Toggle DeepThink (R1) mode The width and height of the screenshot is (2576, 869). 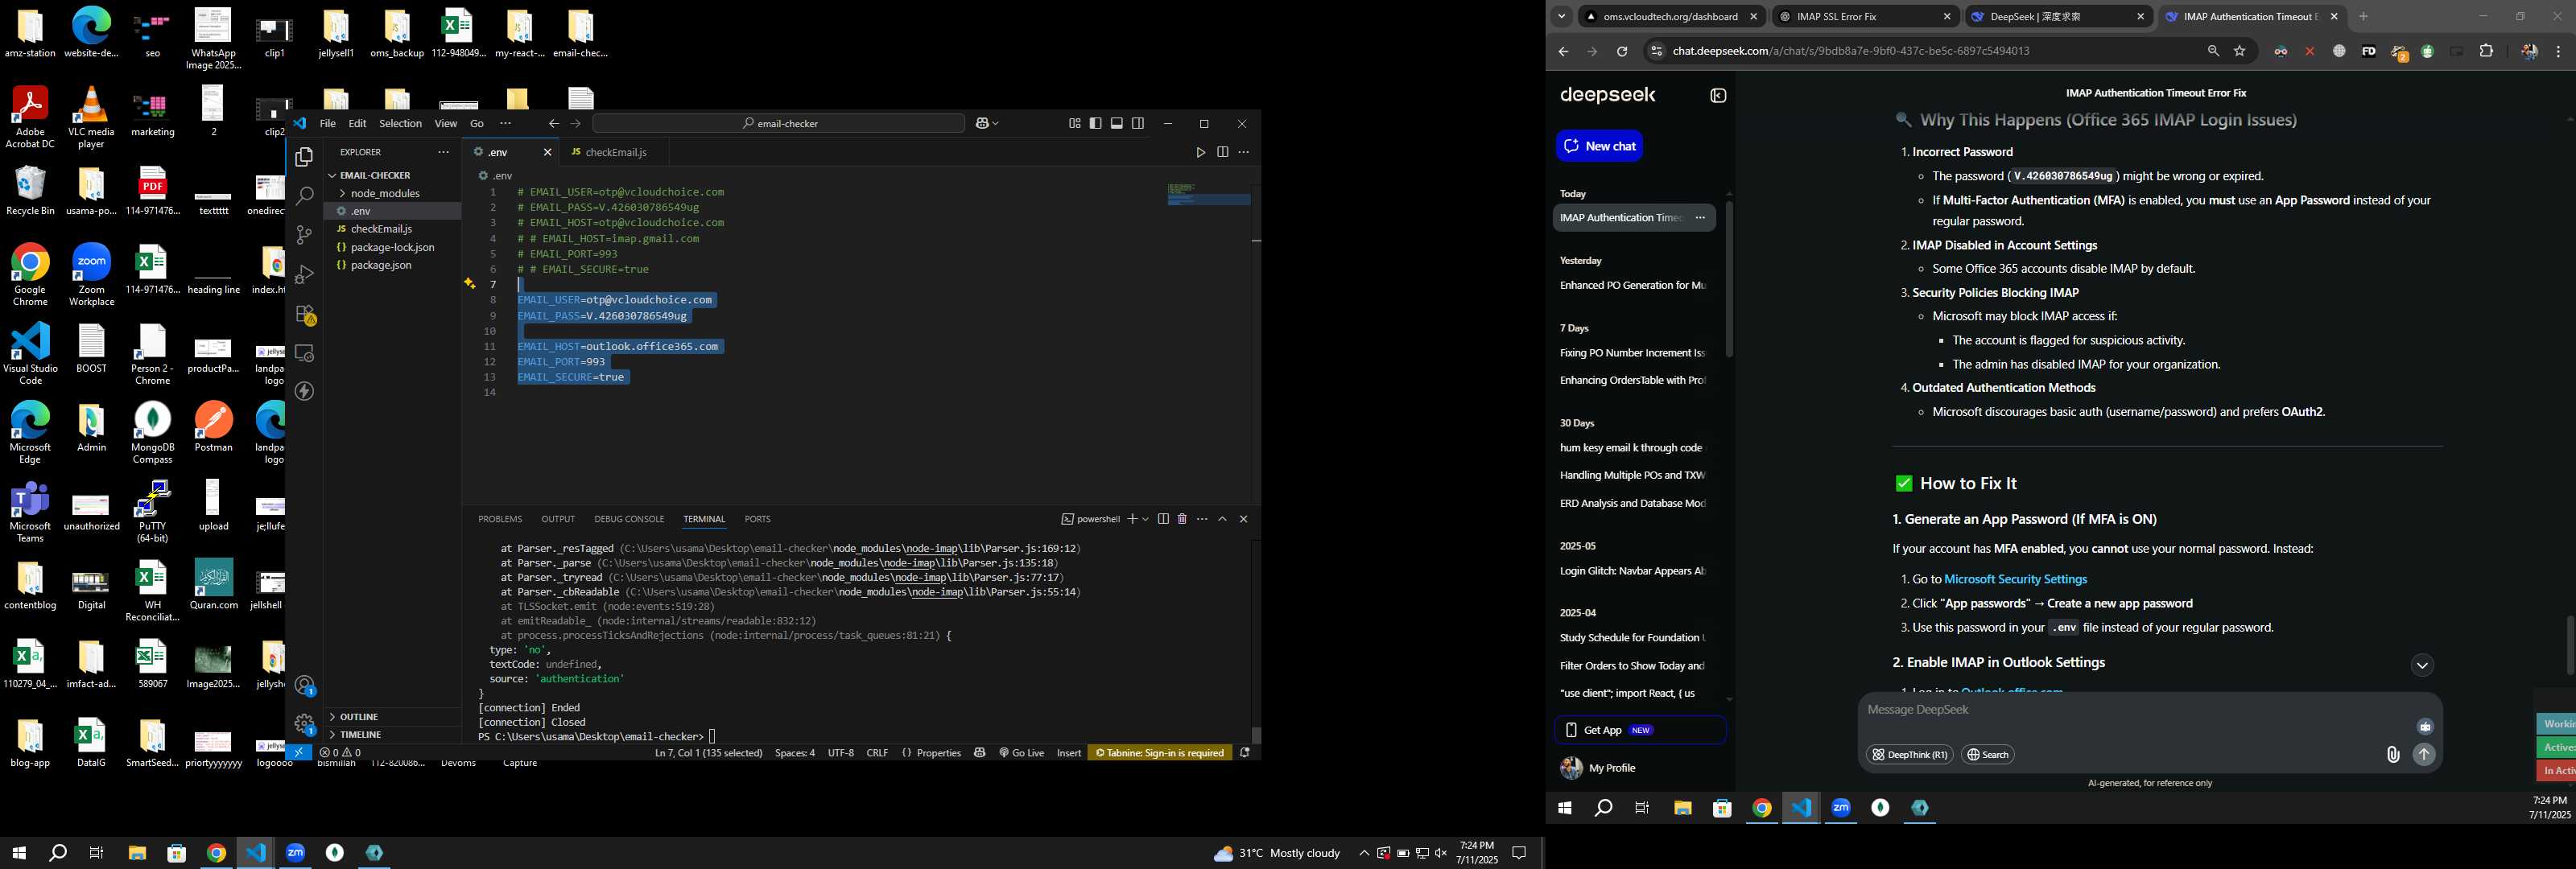click(x=1909, y=755)
